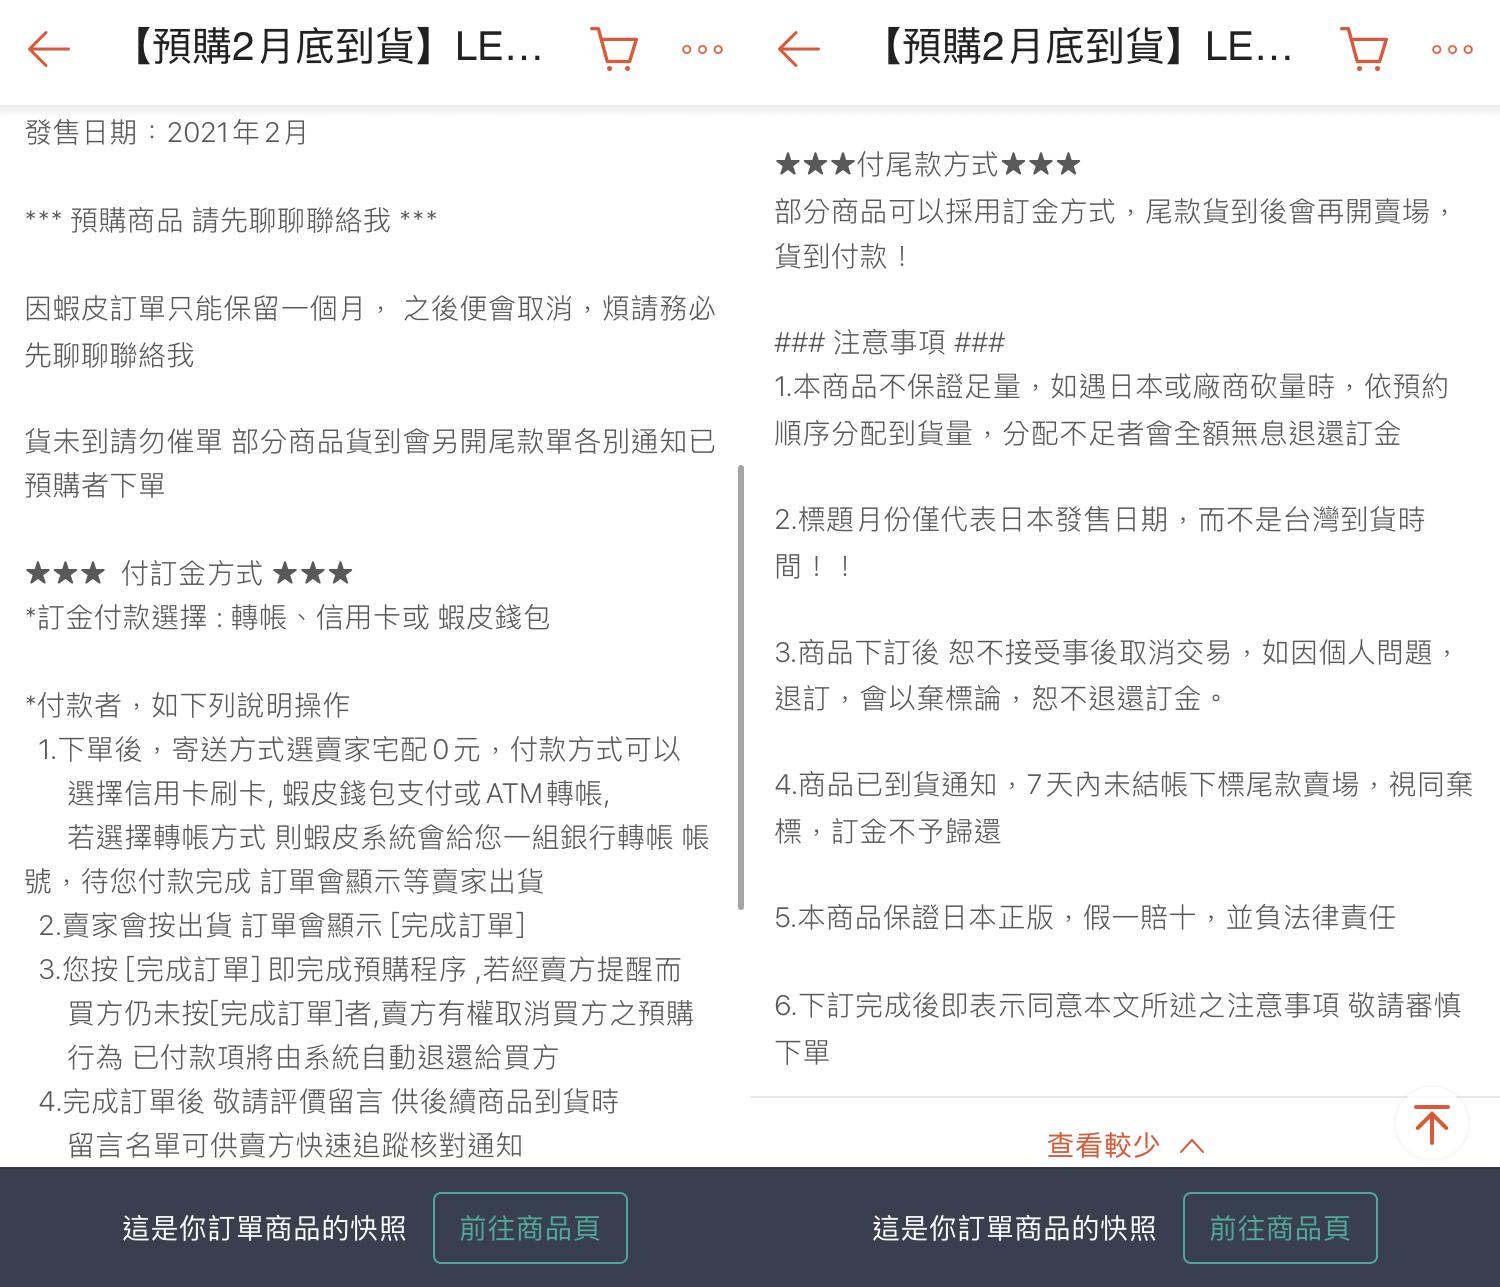This screenshot has width=1500, height=1287.
Task: Tap the line *訂金付款選擇 : 轉帳、信用卡或 蝦皮錢包
Action: coord(288,617)
